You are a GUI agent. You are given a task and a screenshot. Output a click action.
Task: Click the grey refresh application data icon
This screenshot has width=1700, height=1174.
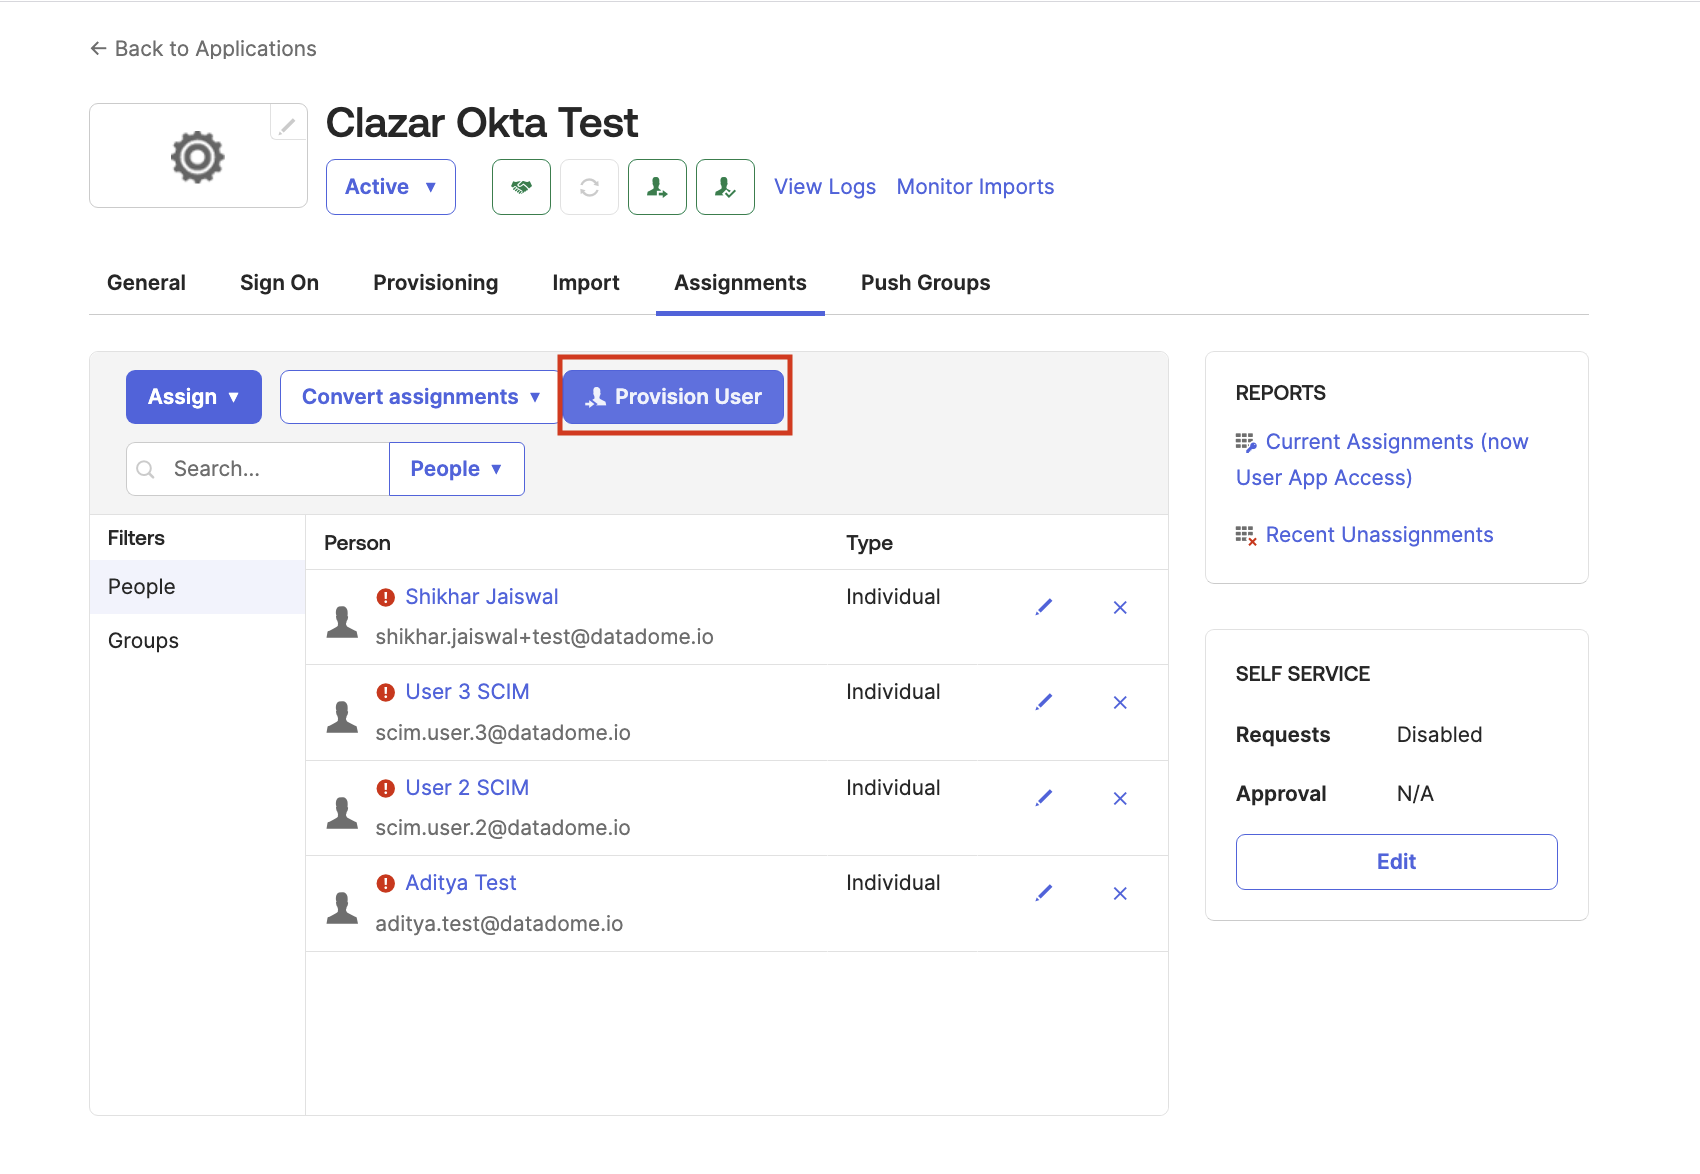pyautogui.click(x=589, y=187)
